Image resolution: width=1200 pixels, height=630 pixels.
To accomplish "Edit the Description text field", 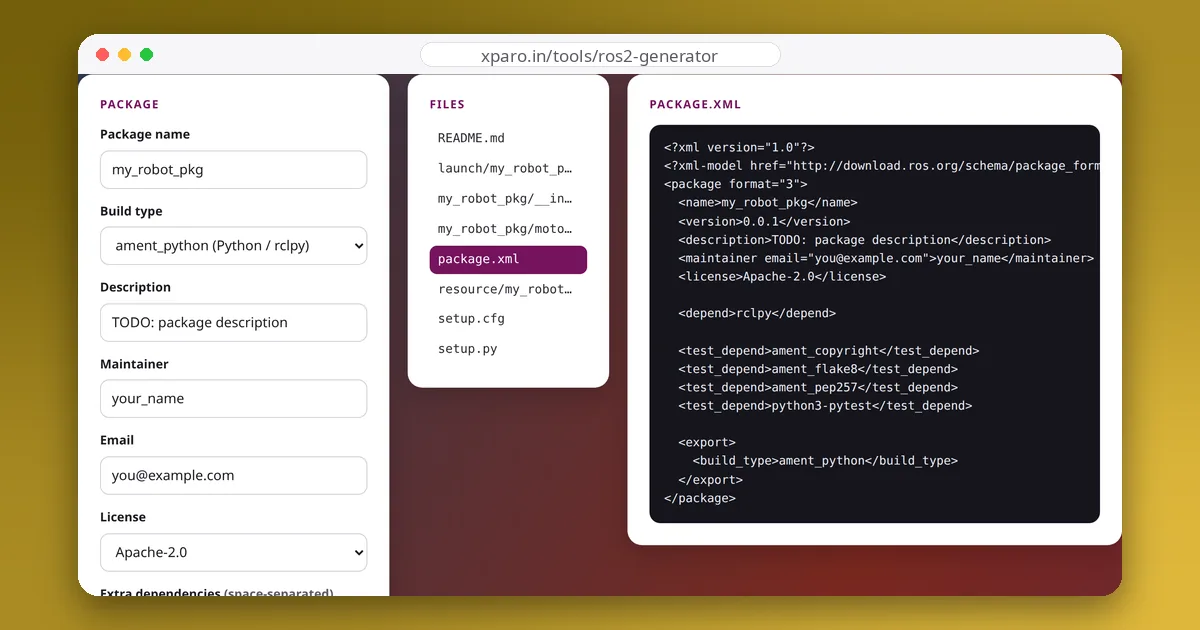I will coord(233,323).
